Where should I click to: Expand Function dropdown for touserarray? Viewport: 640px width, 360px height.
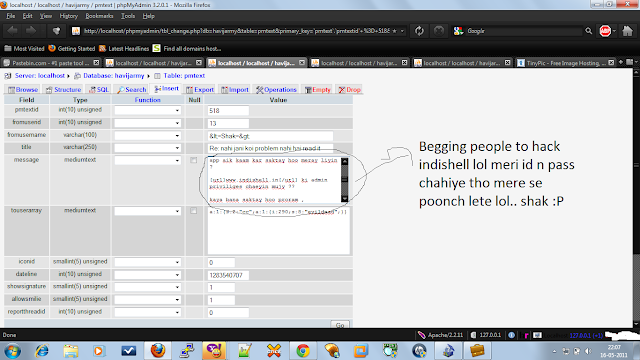[148, 211]
